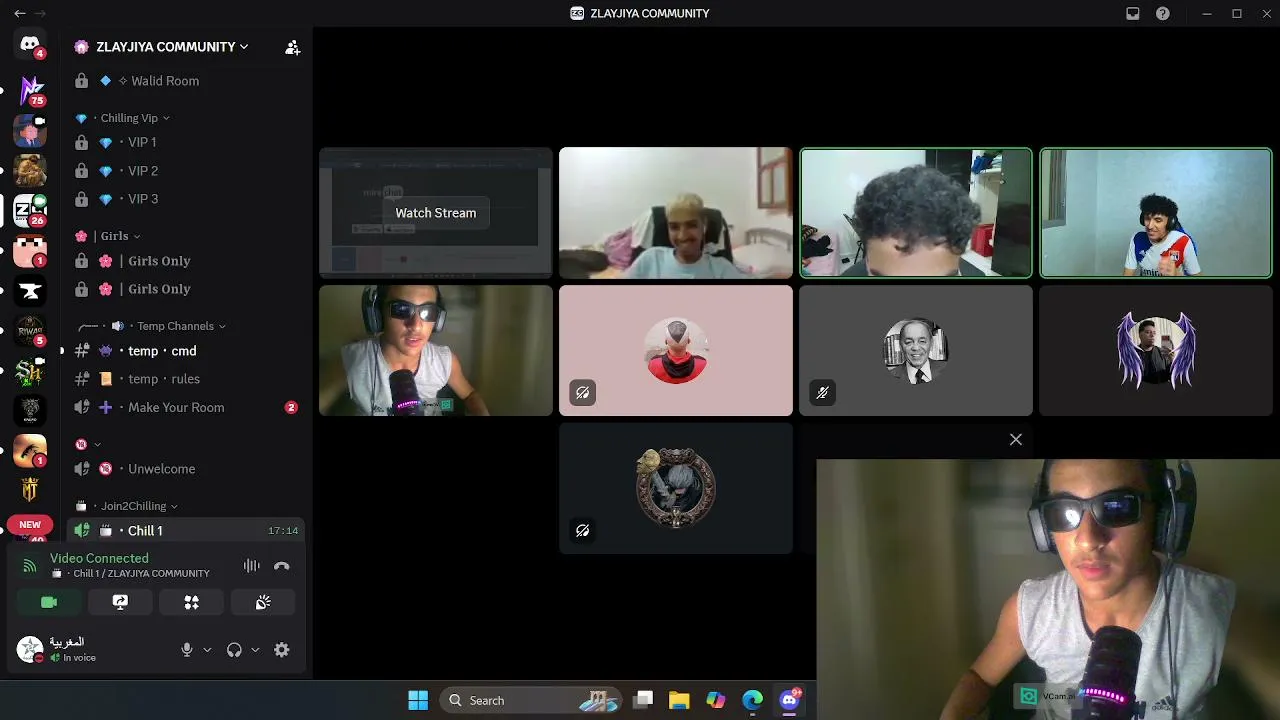Join the Make Your Room channel

click(187, 407)
